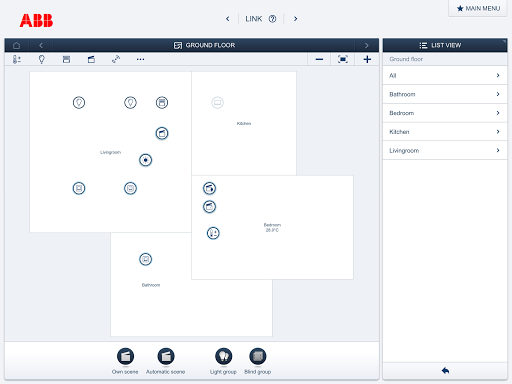
Task: Fit floor plan to screen
Action: (343, 59)
